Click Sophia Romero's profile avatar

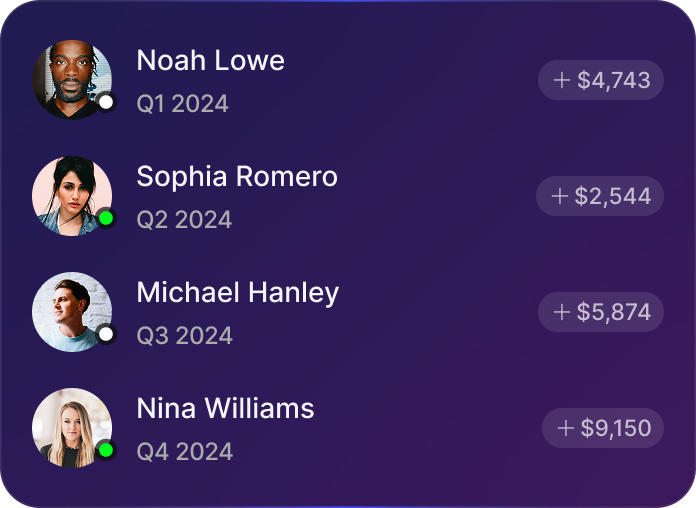pos(70,196)
